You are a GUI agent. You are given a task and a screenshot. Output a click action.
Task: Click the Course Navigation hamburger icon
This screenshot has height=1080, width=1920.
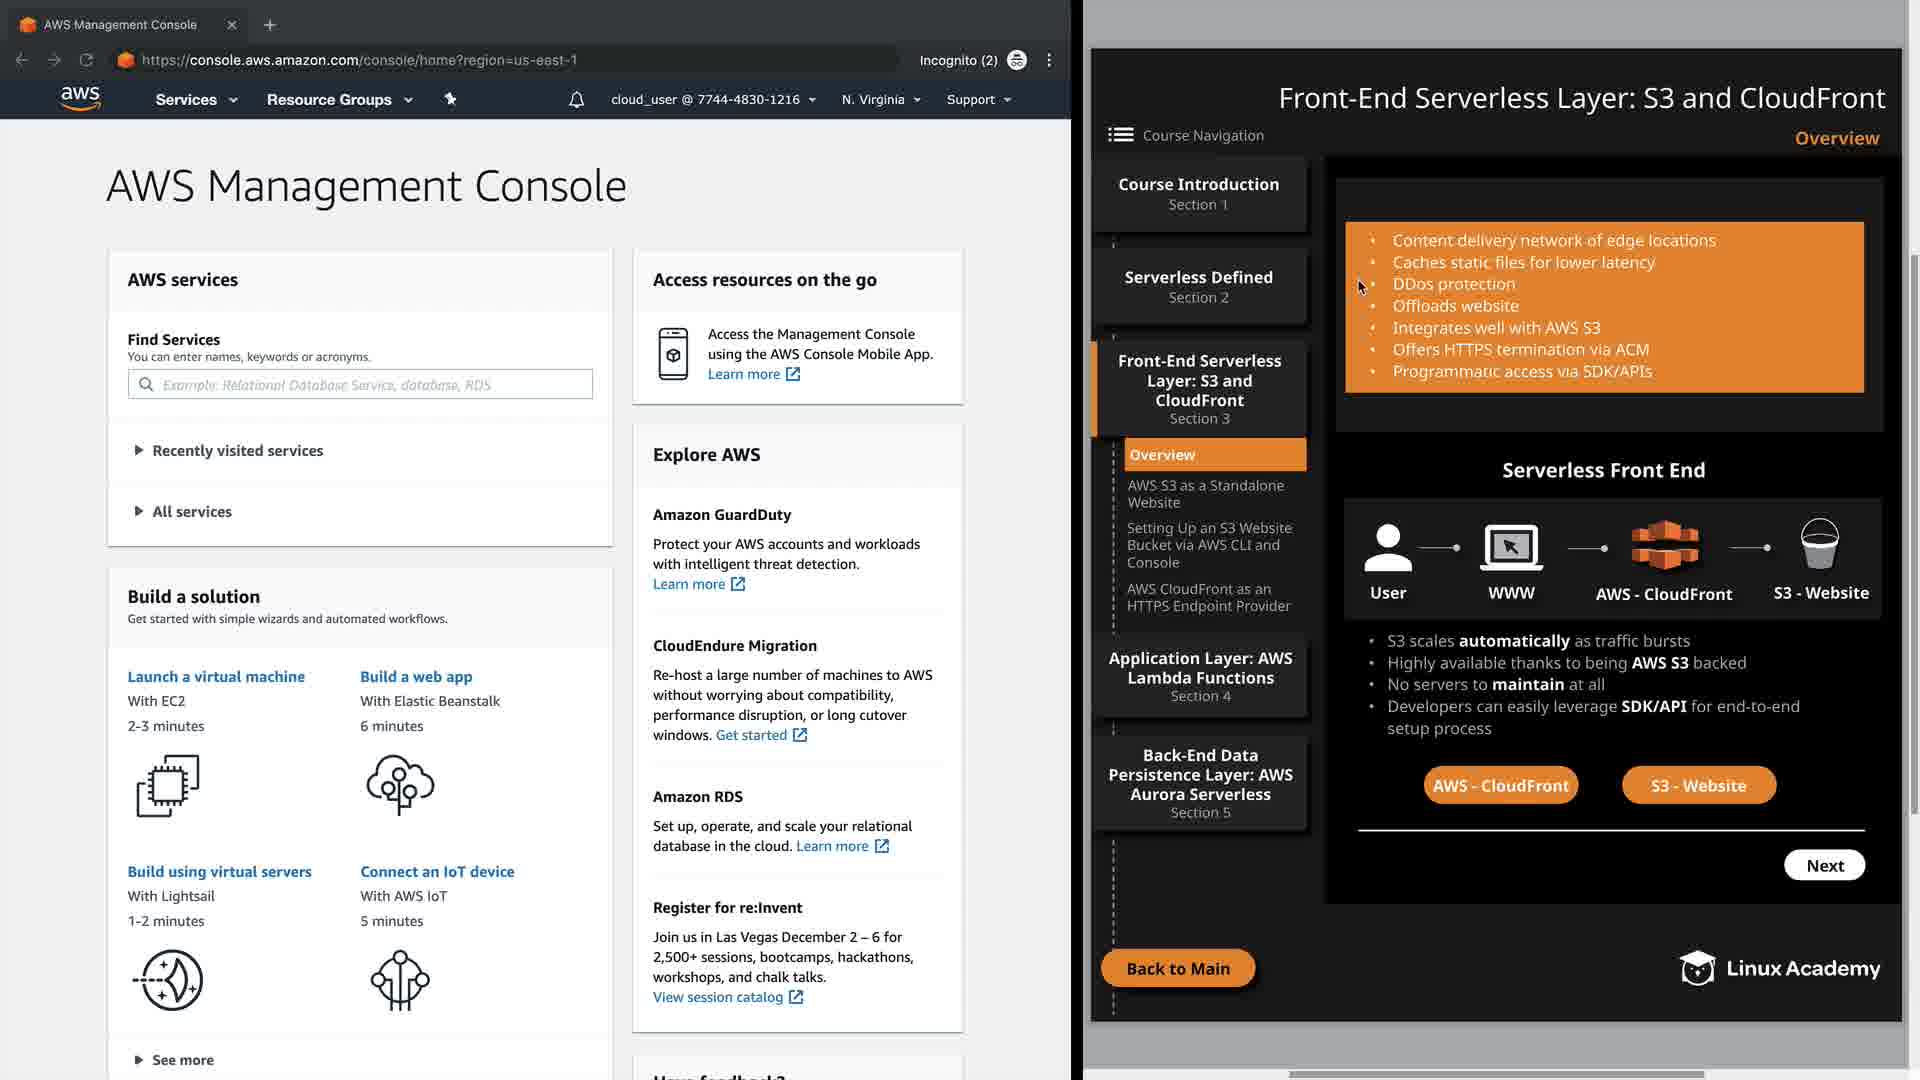(1120, 135)
